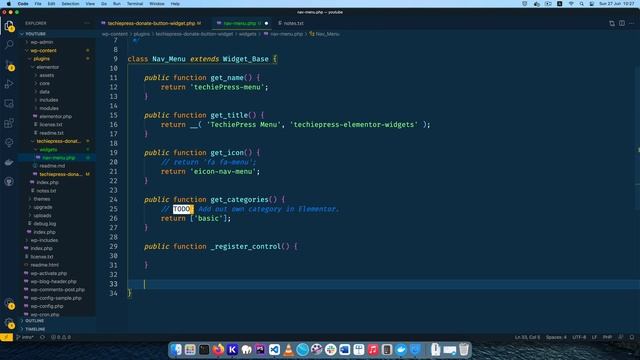Open Terminal from the dock
The width and height of the screenshot is (640, 360).
(204, 350)
